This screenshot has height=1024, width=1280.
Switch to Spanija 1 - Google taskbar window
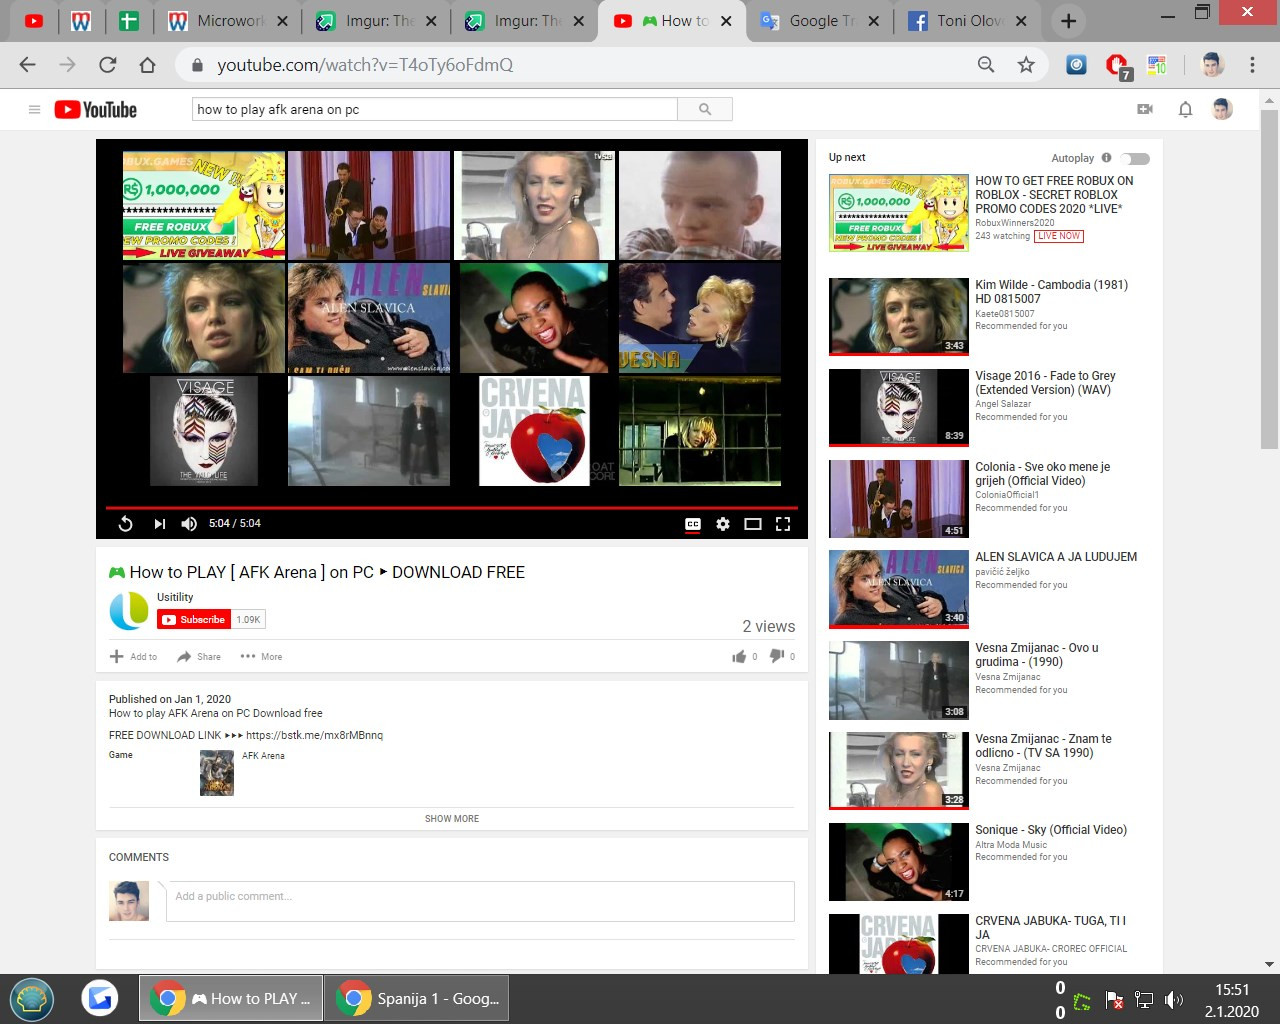tap(417, 998)
